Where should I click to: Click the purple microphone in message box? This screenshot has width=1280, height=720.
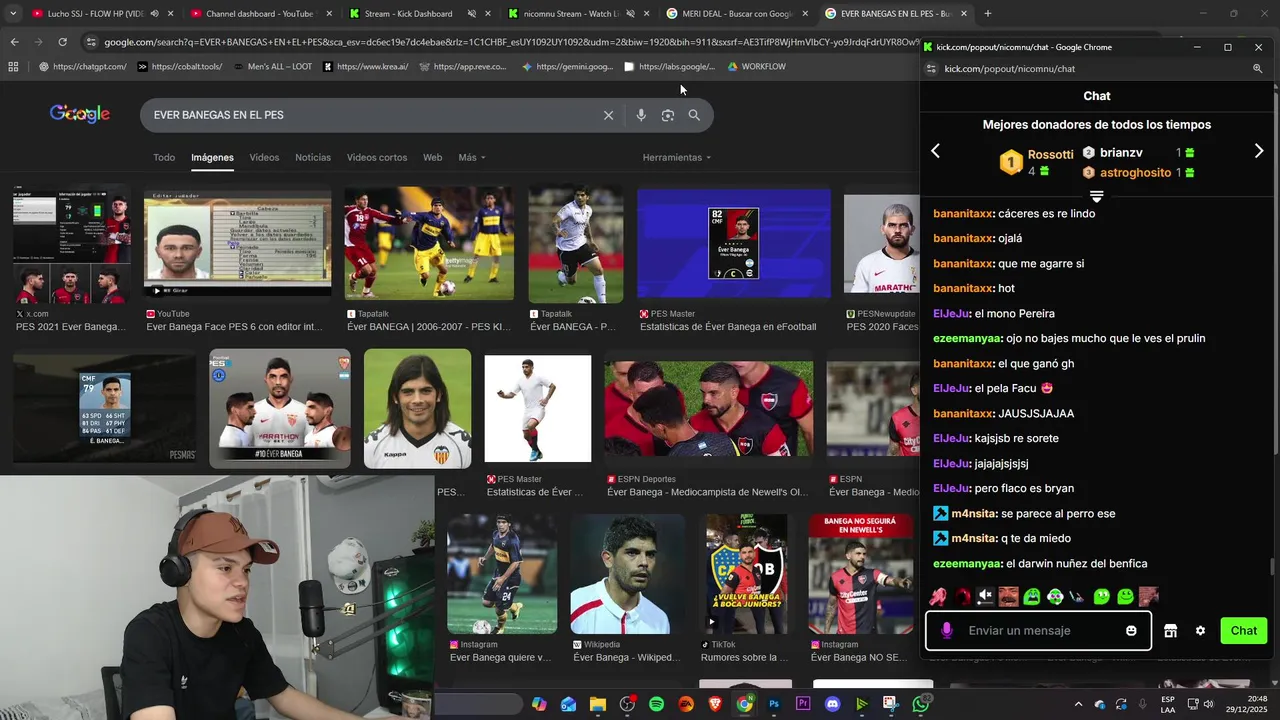[946, 631]
